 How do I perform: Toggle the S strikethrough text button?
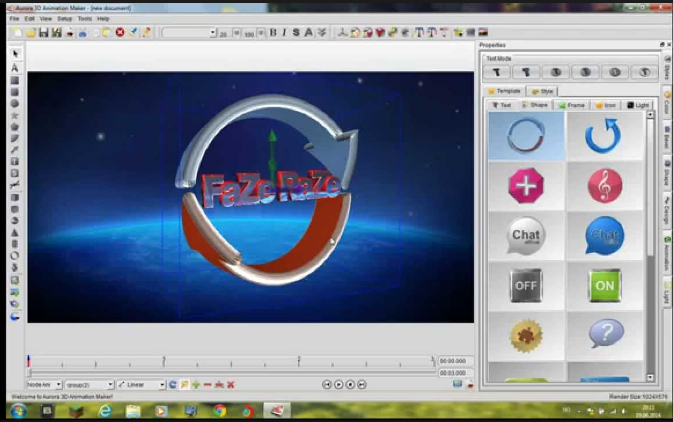[296, 33]
